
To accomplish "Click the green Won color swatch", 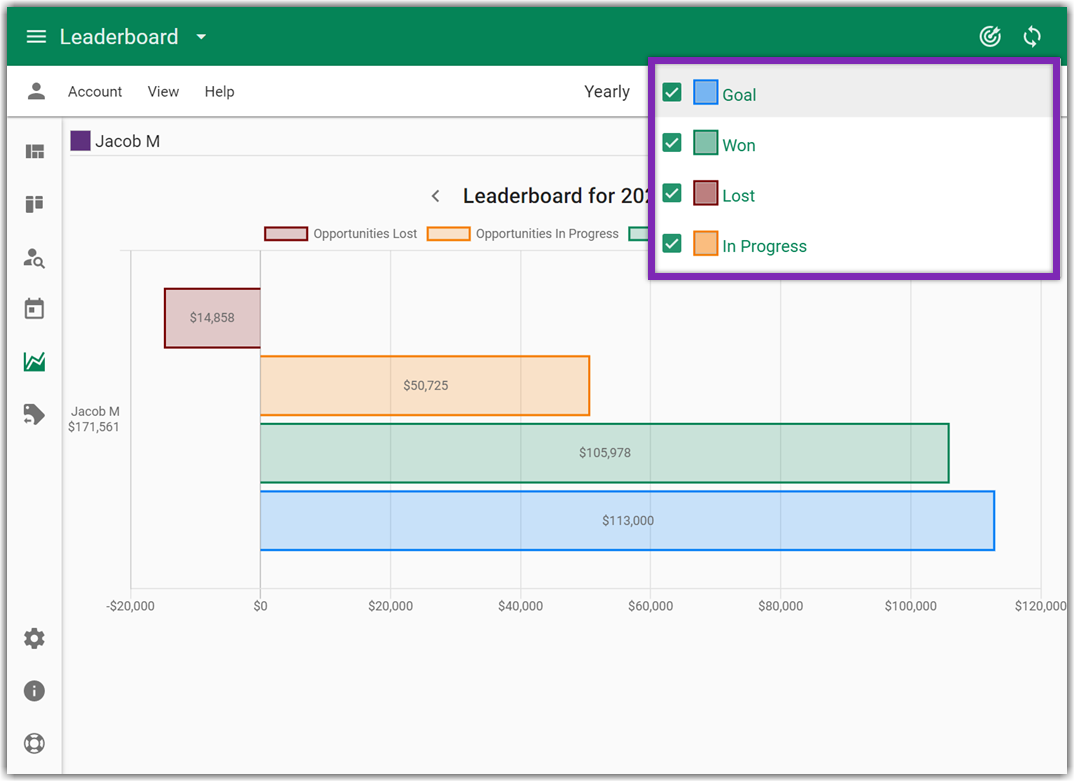I will pos(705,143).
